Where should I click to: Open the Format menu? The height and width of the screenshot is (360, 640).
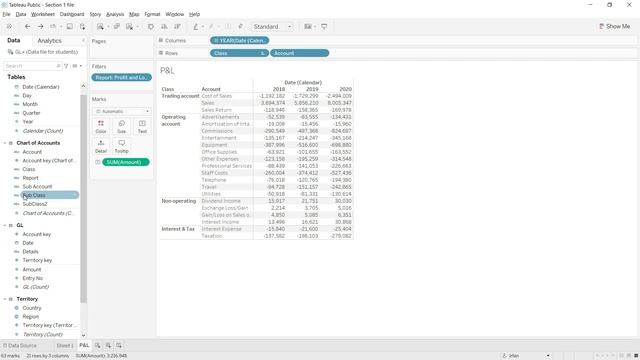pyautogui.click(x=152, y=14)
